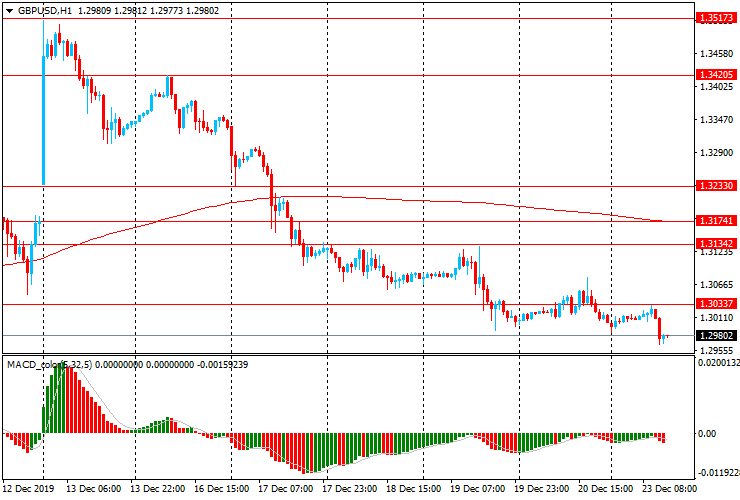This screenshot has height=500, width=740.
Task: Click the 19 Dec 23:00 time label
Action: [x=542, y=489]
